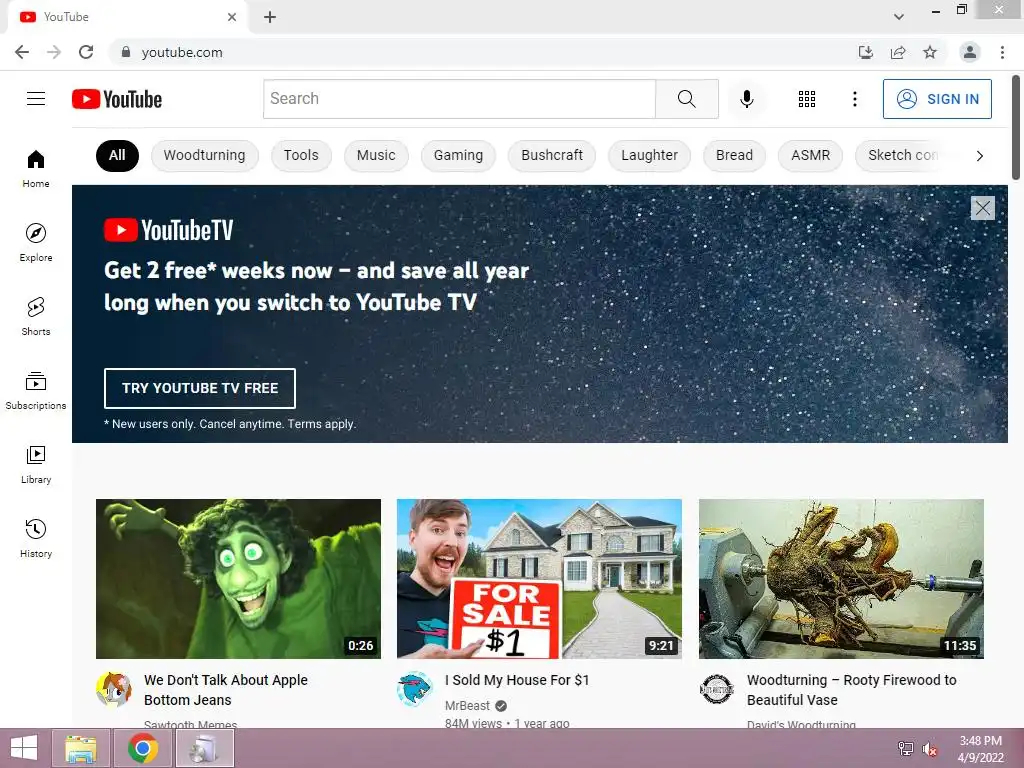Click the SIGN IN button

937,99
